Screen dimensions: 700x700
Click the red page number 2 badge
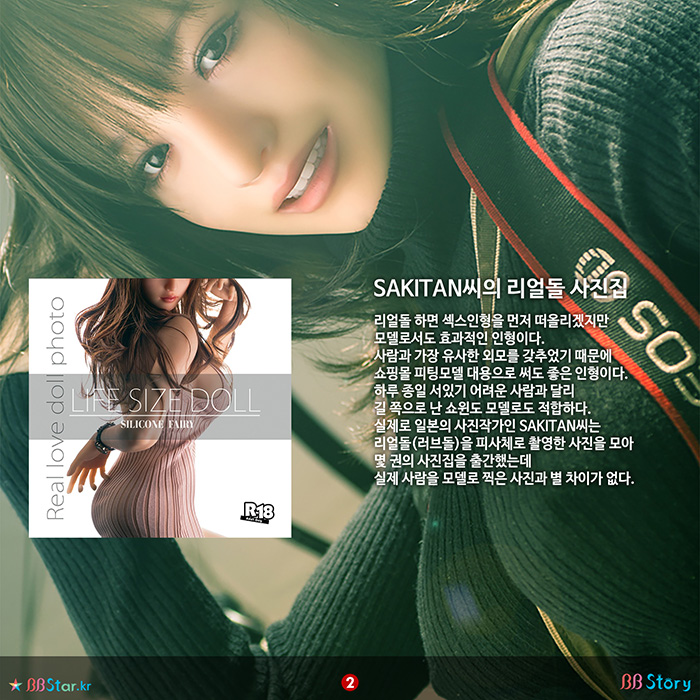coord(350,682)
